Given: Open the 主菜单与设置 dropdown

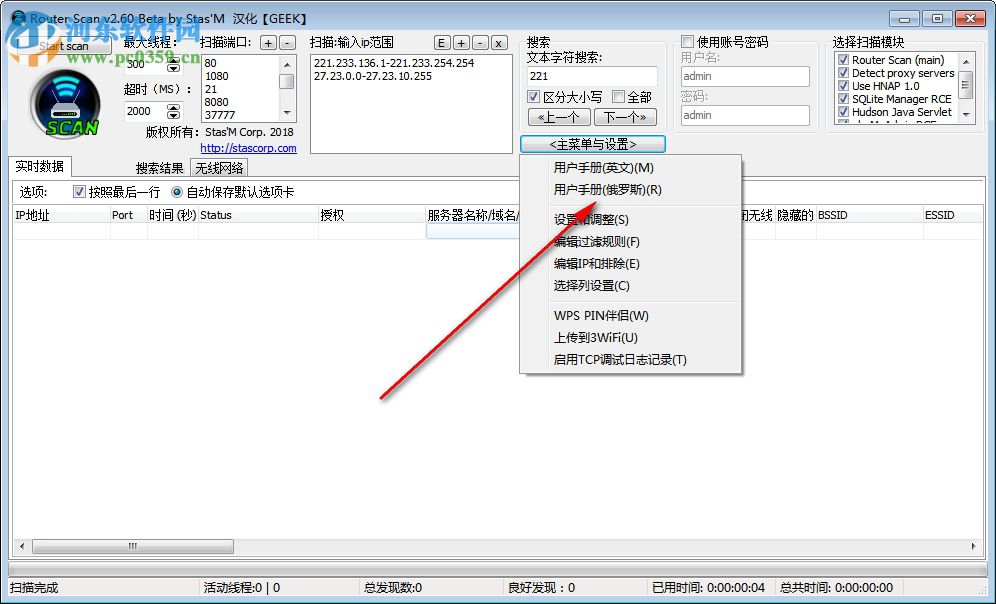Looking at the screenshot, I should coord(591,143).
